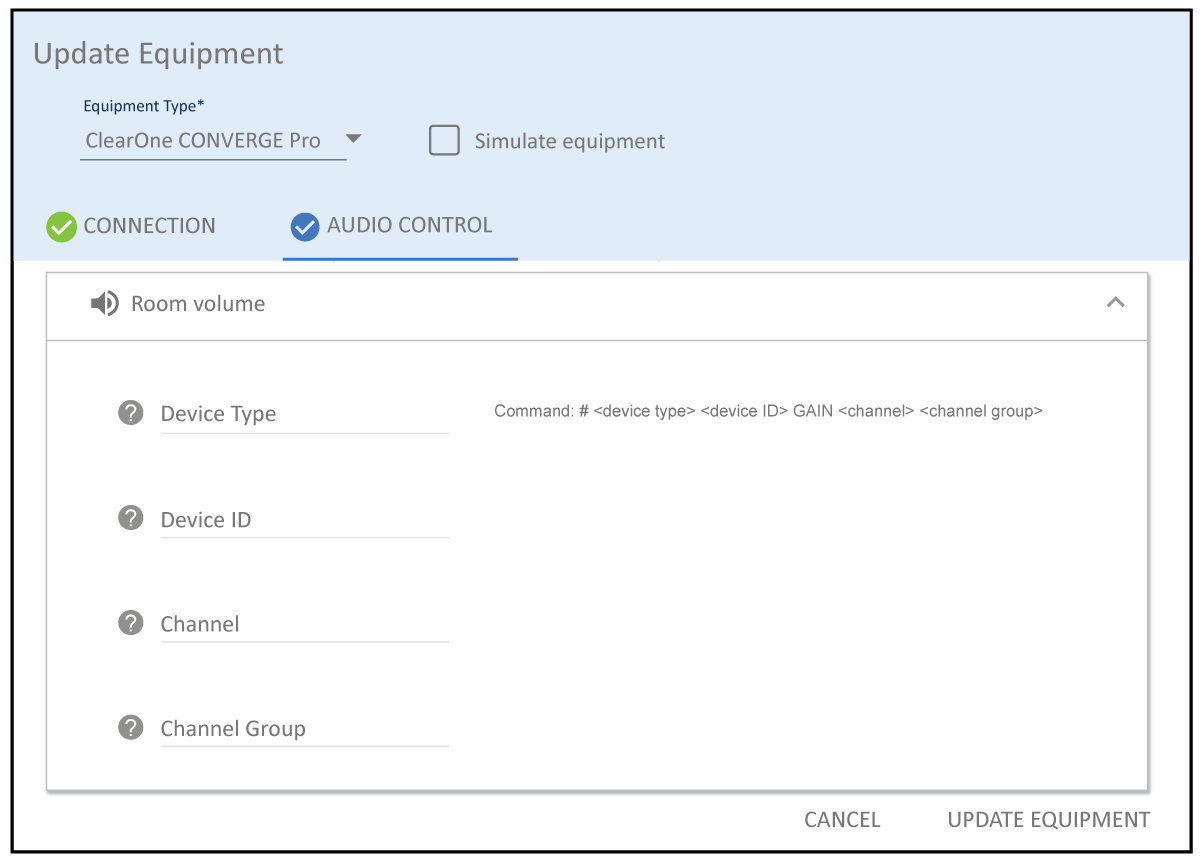Enable the Simulate equipment checkbox

(x=444, y=141)
